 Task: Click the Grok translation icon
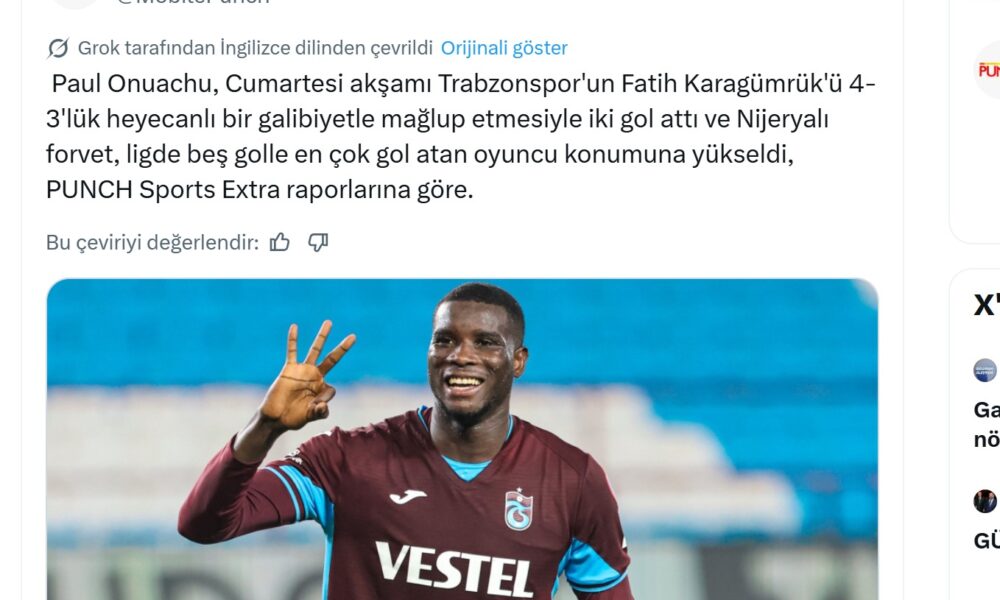pyautogui.click(x=58, y=48)
